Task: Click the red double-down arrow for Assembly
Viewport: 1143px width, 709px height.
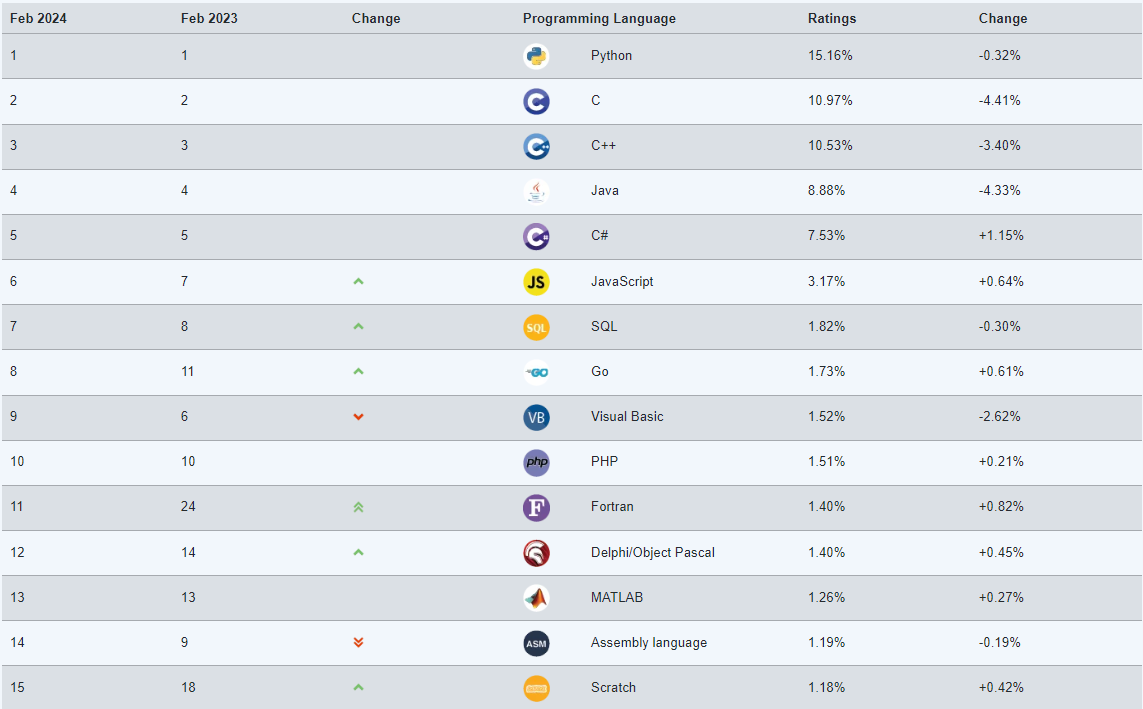Action: pyautogui.click(x=358, y=642)
